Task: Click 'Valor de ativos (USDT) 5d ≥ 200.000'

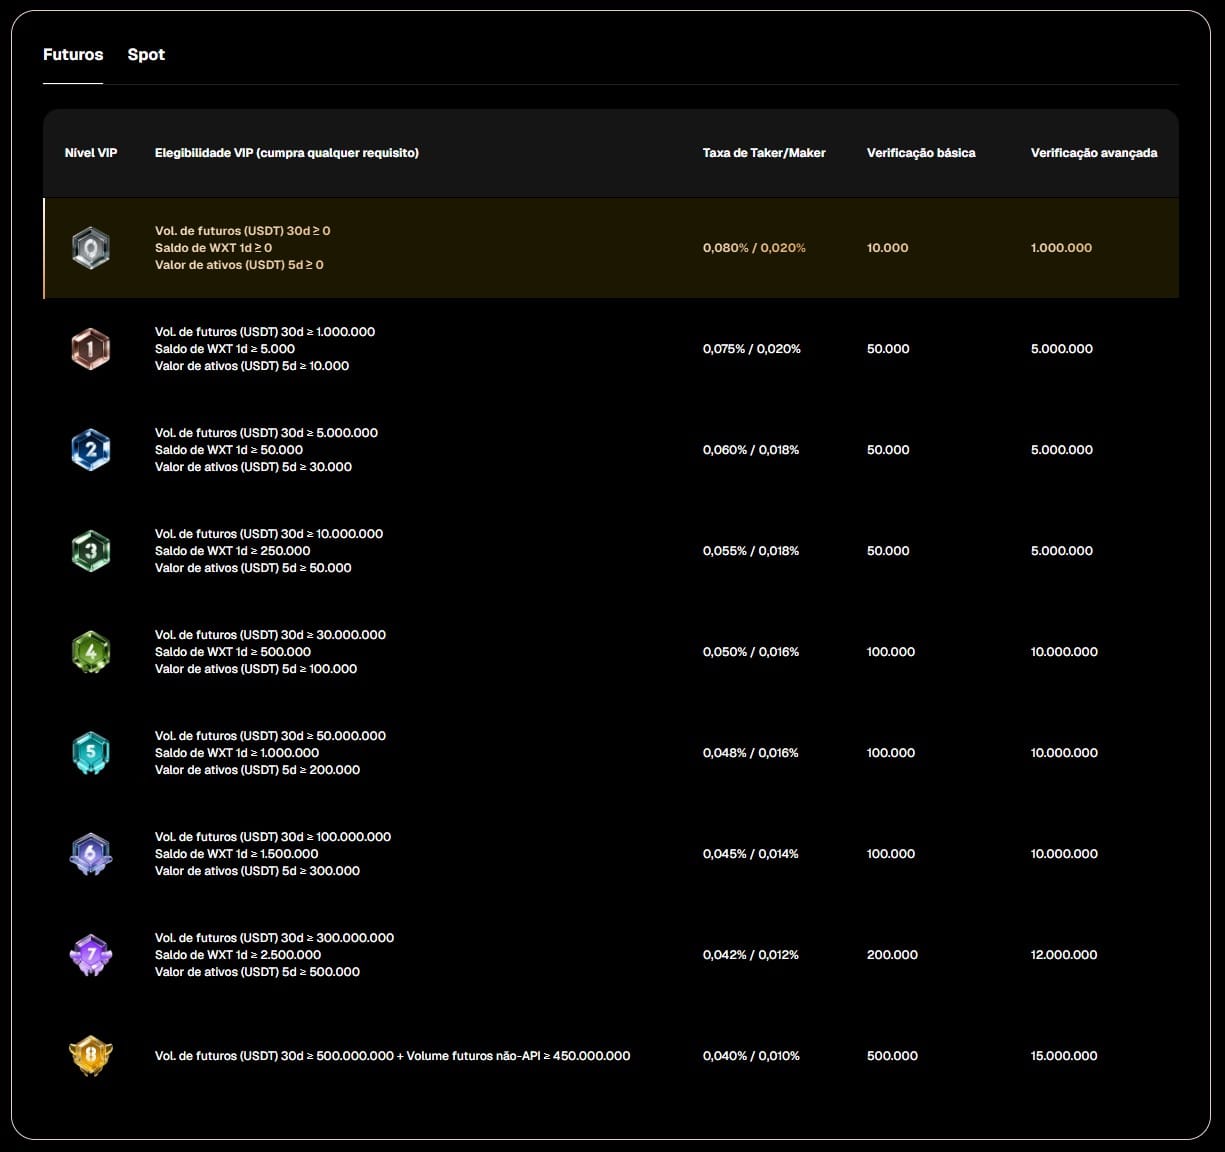Action: tap(258, 770)
